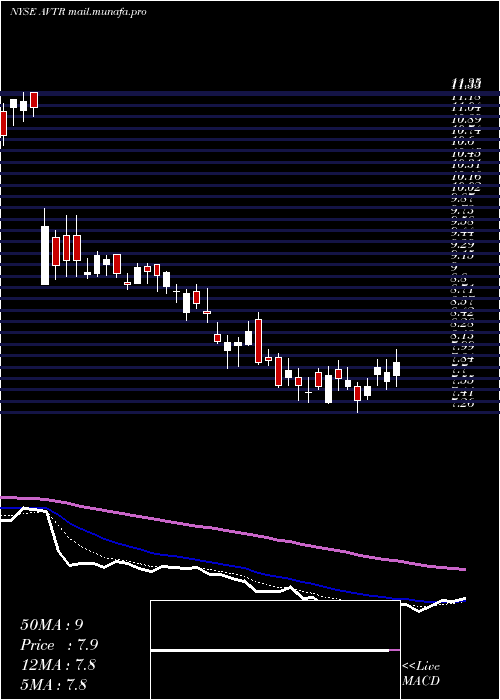Click the <<Live label

pyautogui.click(x=421, y=667)
